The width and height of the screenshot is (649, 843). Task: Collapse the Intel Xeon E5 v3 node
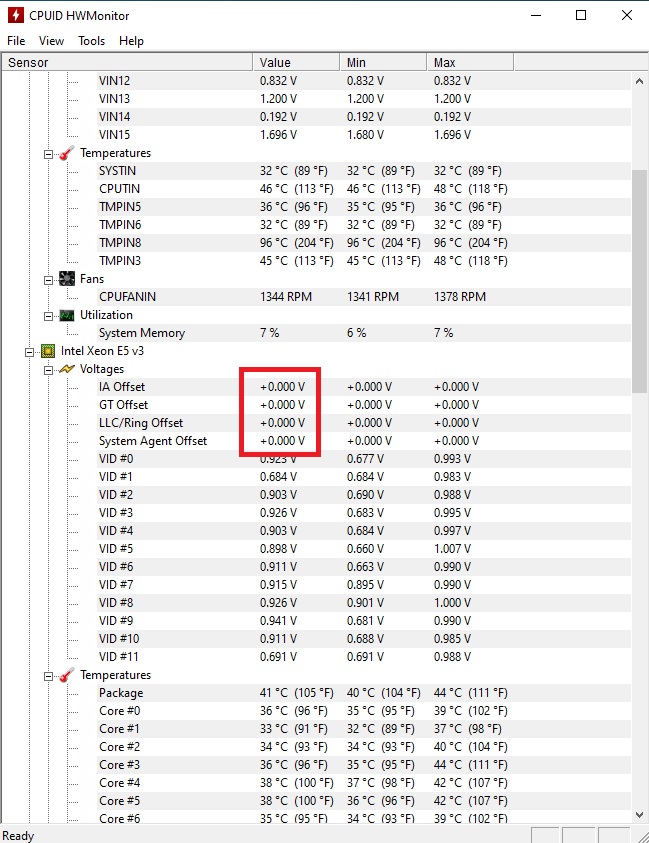29,351
